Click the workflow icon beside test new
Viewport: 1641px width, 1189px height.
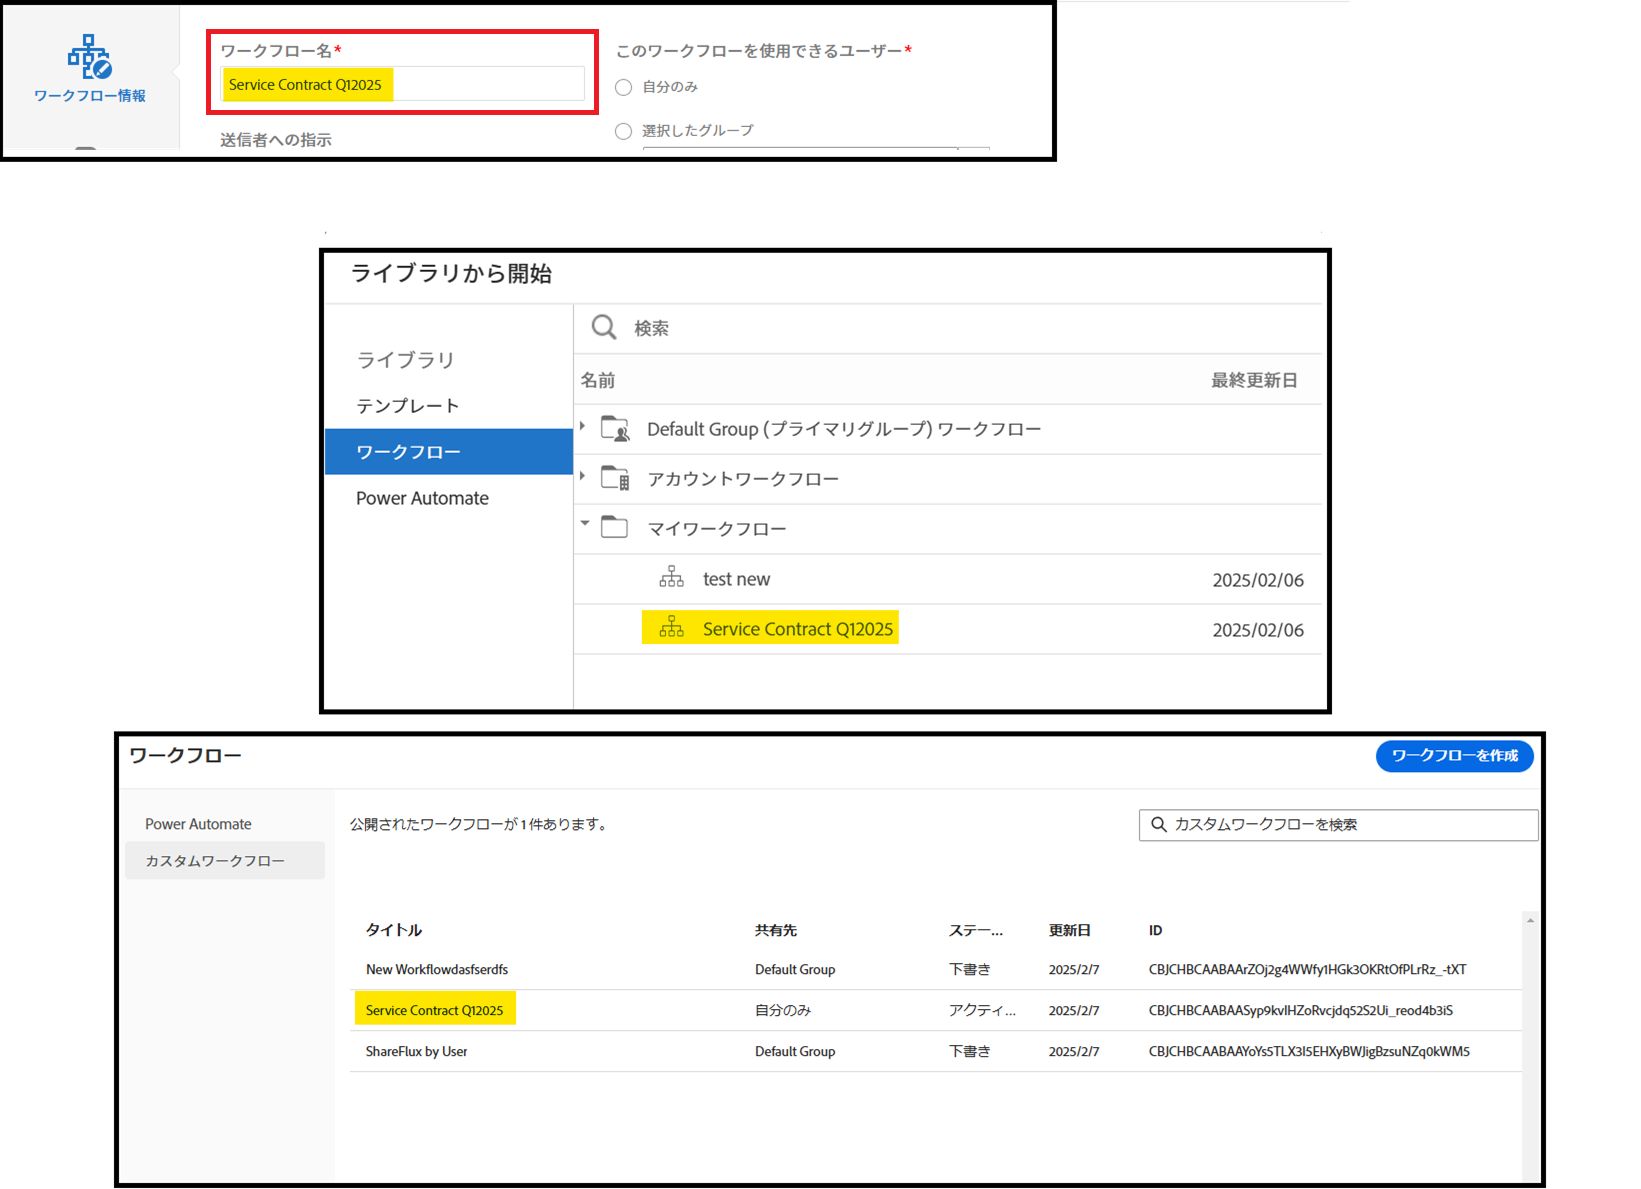(671, 577)
